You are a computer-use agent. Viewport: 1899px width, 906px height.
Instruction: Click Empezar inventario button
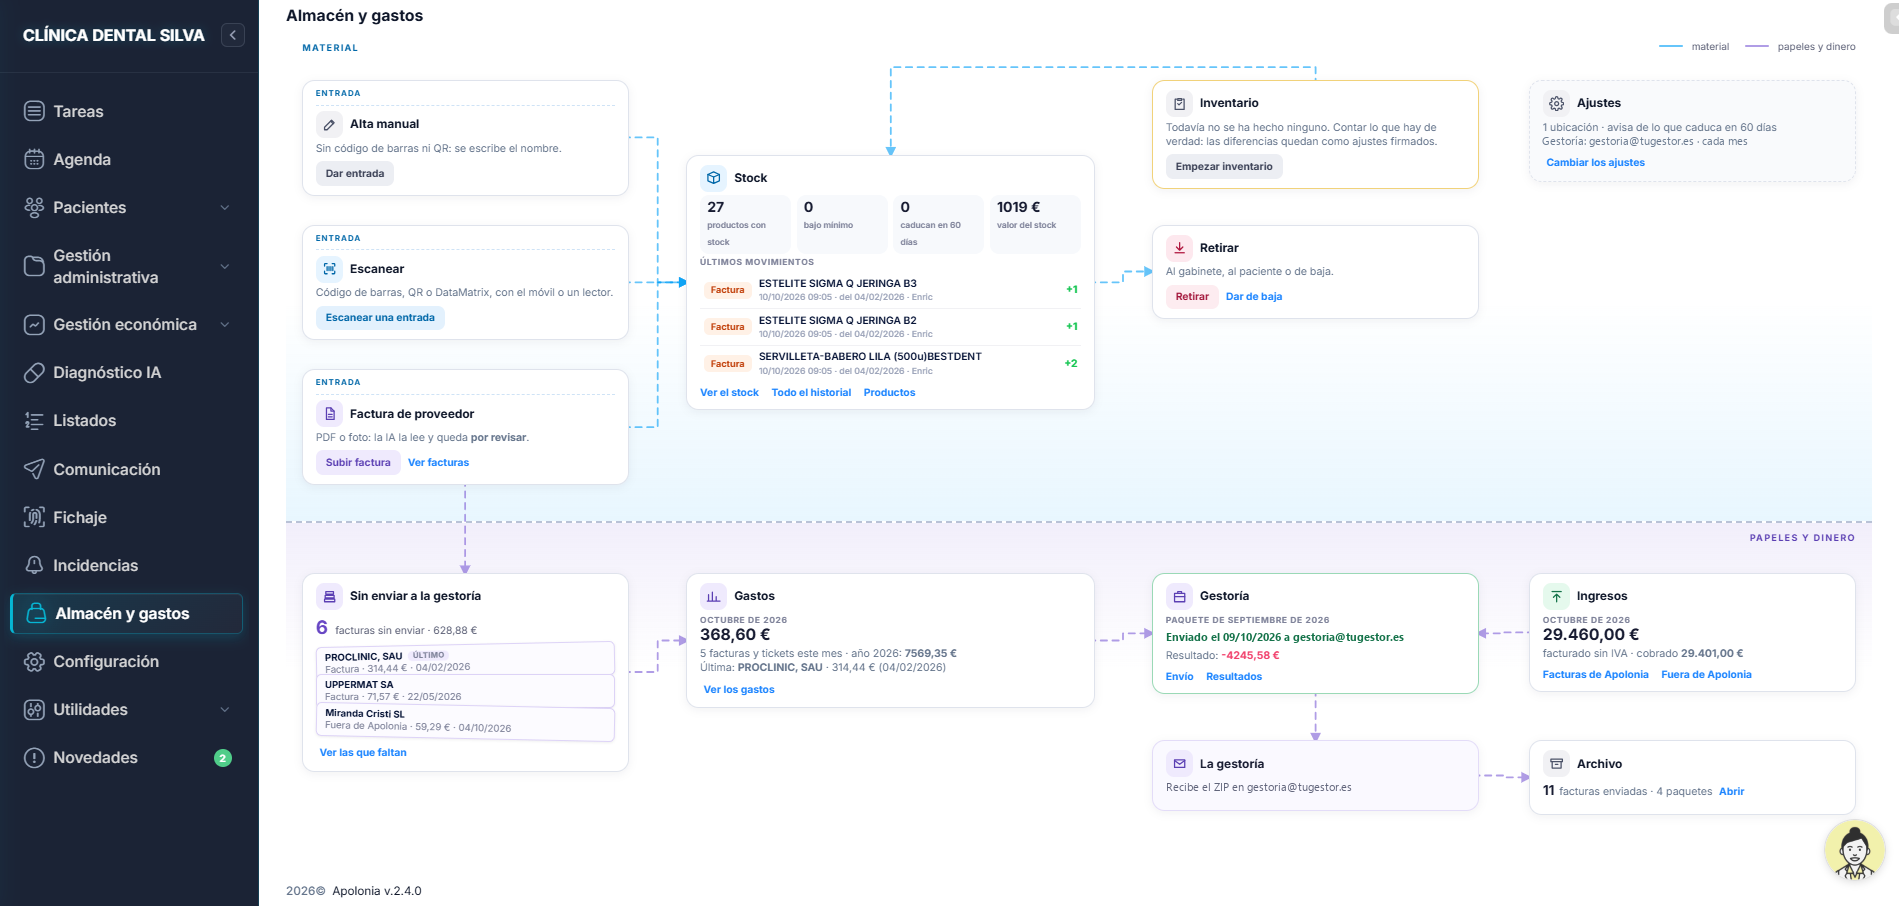[1224, 167]
